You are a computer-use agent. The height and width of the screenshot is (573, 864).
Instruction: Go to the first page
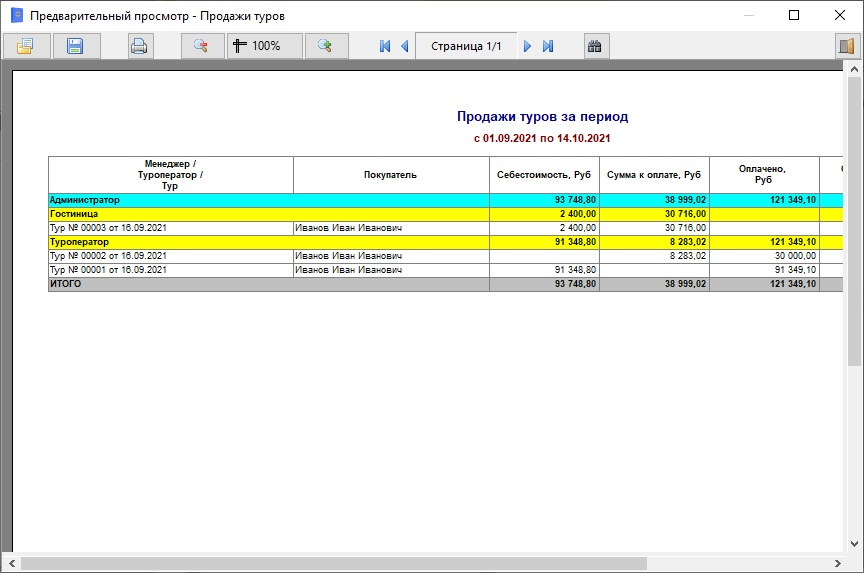385,46
